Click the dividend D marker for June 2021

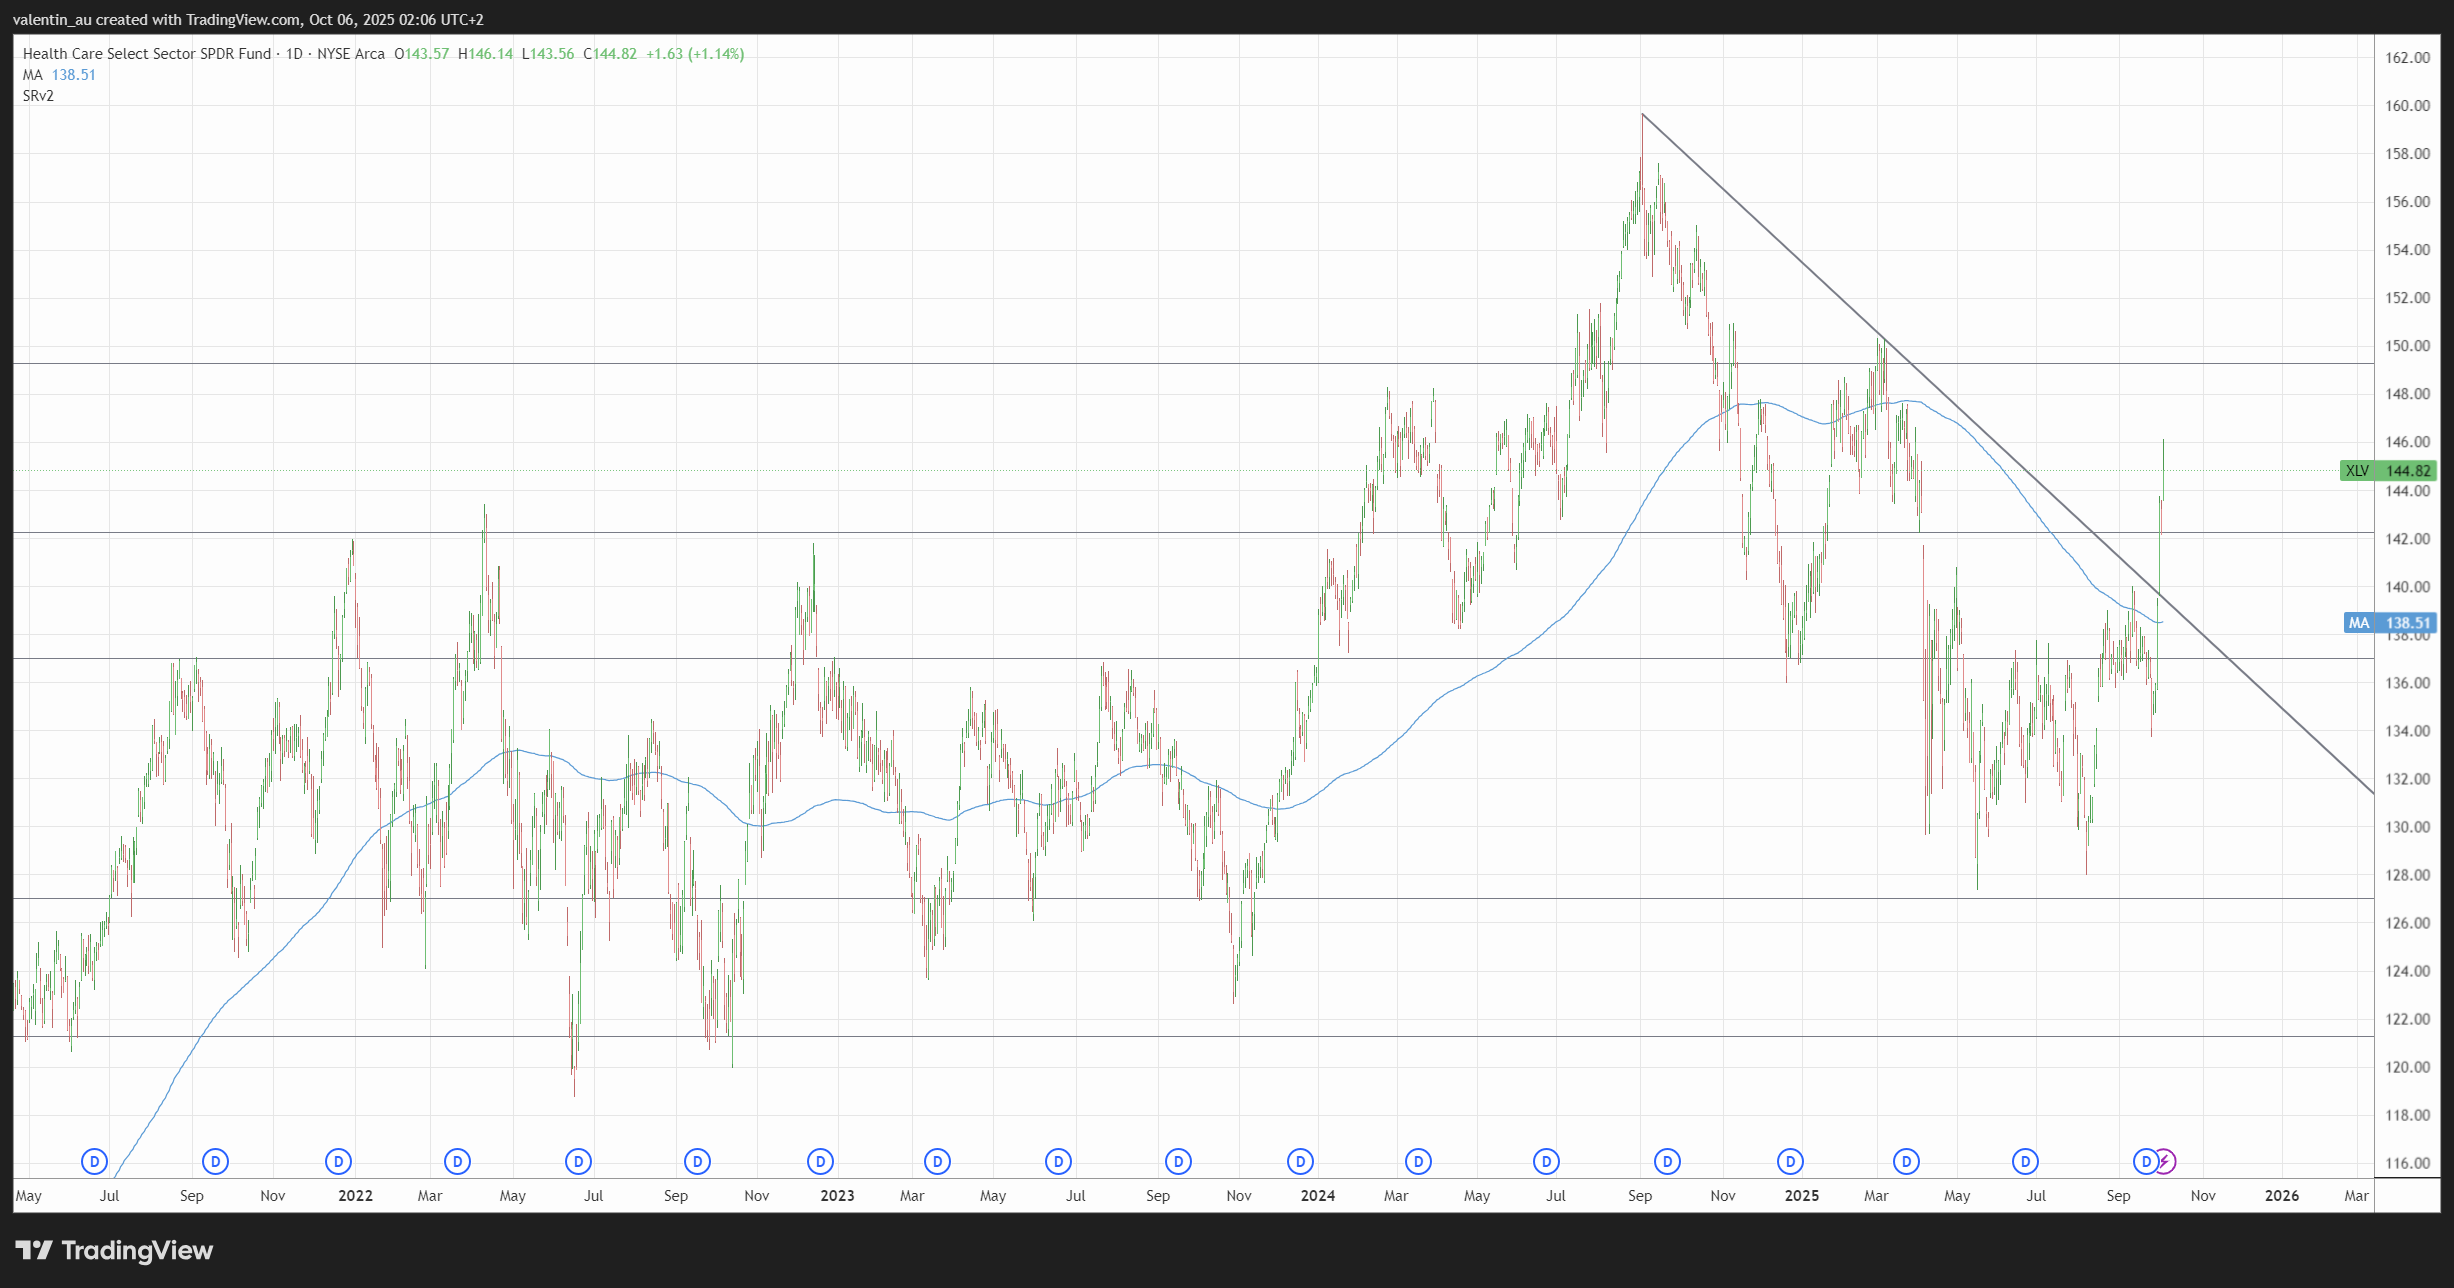(94, 1161)
